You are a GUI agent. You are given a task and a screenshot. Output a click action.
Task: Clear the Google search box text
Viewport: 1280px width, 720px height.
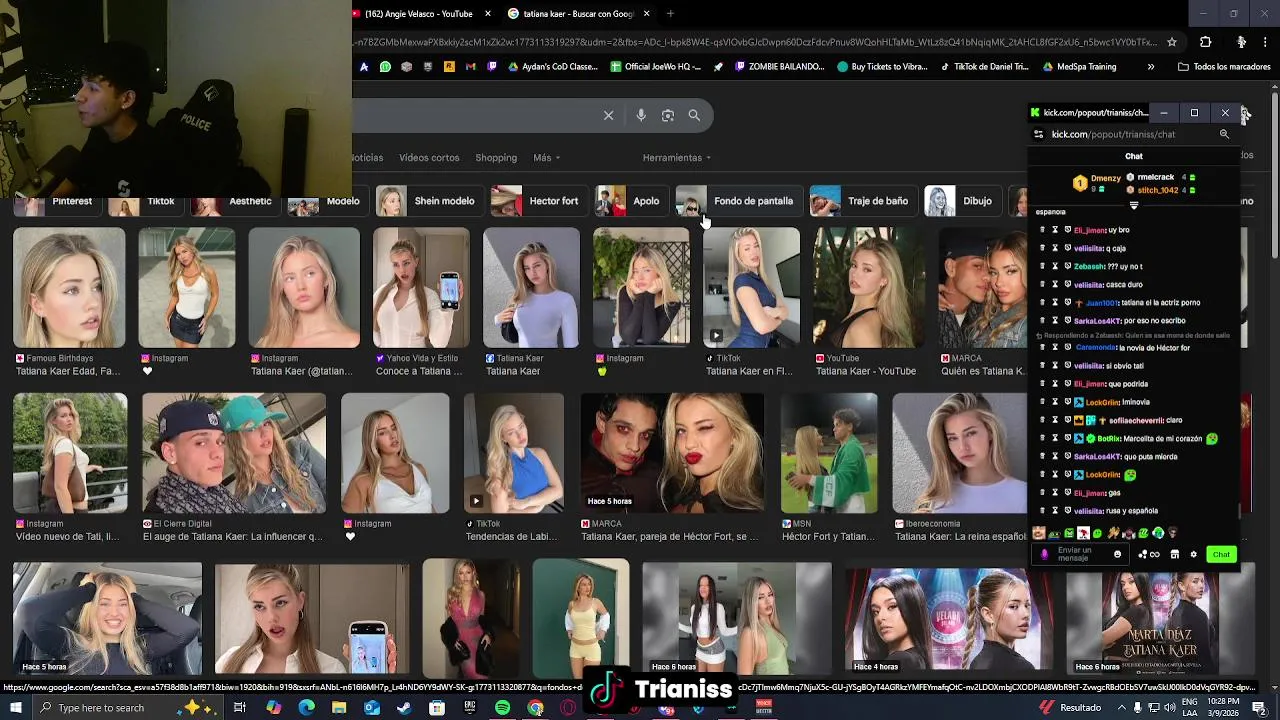pos(608,115)
